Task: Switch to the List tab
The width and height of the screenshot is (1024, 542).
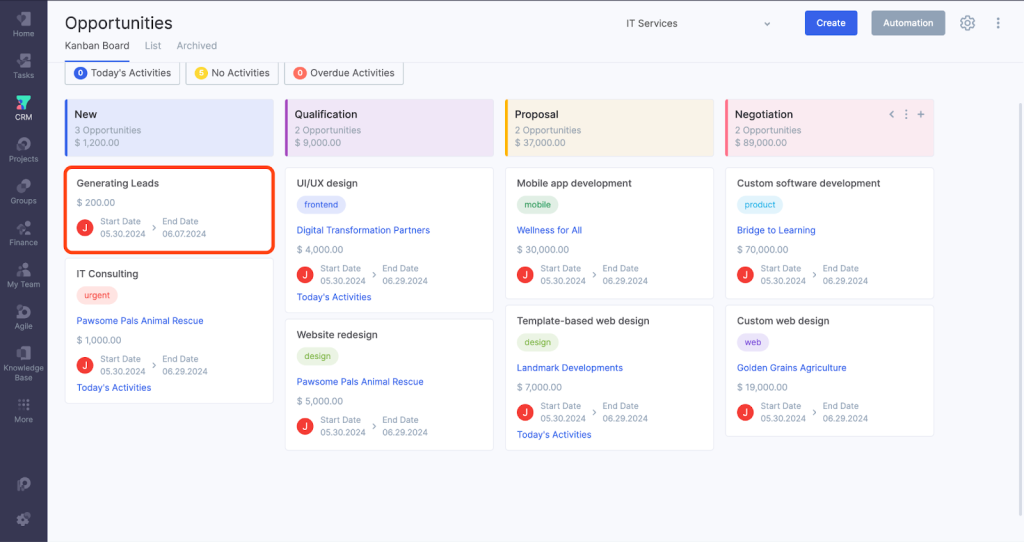Action: click(153, 46)
